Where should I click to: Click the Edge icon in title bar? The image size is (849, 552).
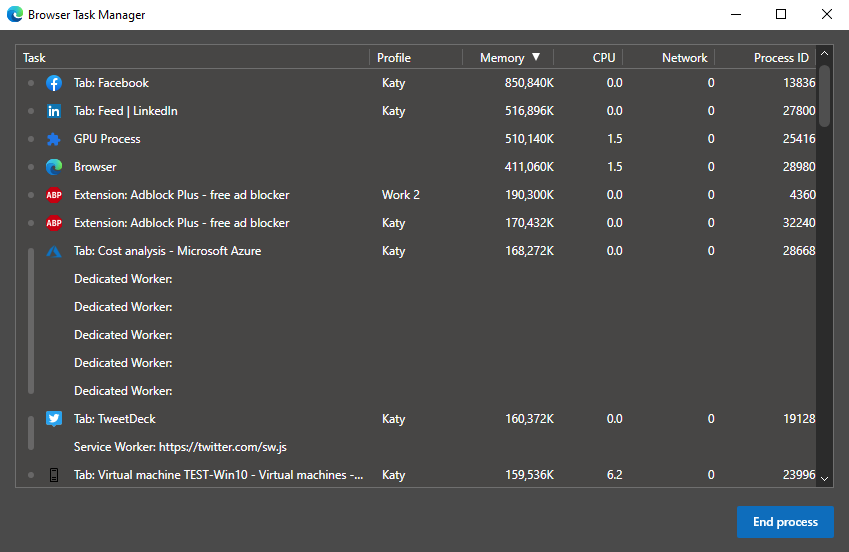click(x=15, y=15)
